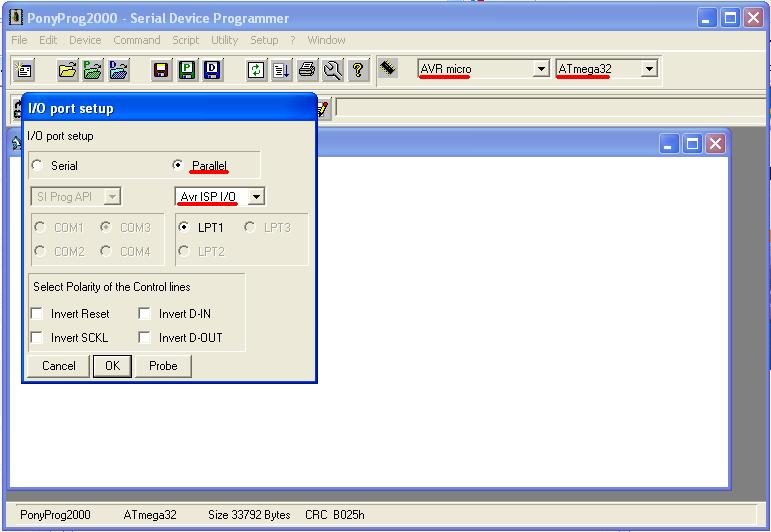This screenshot has width=771, height=532.
Task: Open the Device menu
Action: click(x=85, y=40)
